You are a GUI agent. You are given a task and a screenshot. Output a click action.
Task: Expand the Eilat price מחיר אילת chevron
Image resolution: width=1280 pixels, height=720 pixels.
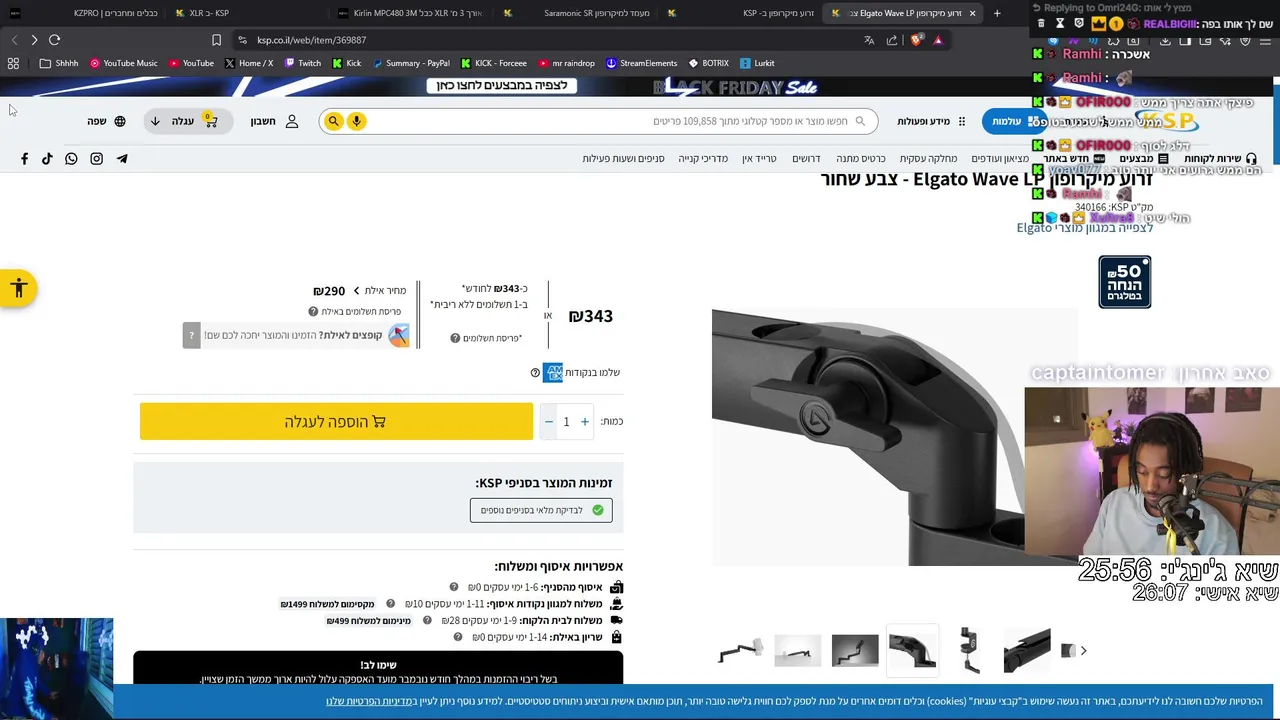(x=356, y=291)
